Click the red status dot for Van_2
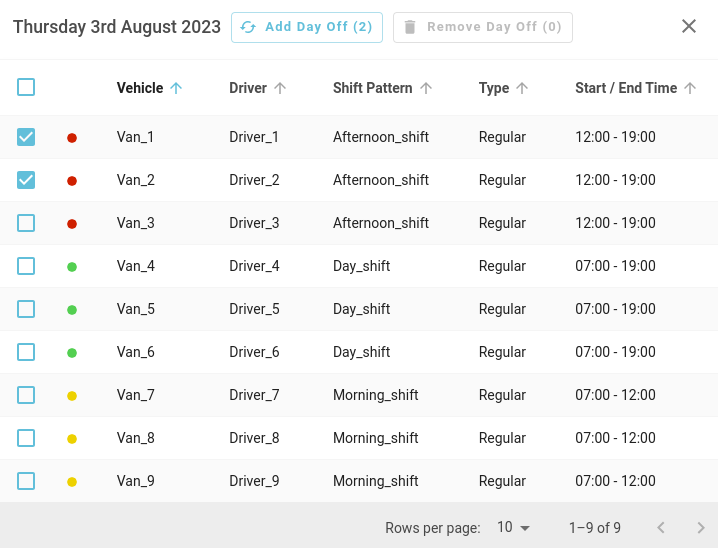Image resolution: width=718 pixels, height=548 pixels. [72, 181]
